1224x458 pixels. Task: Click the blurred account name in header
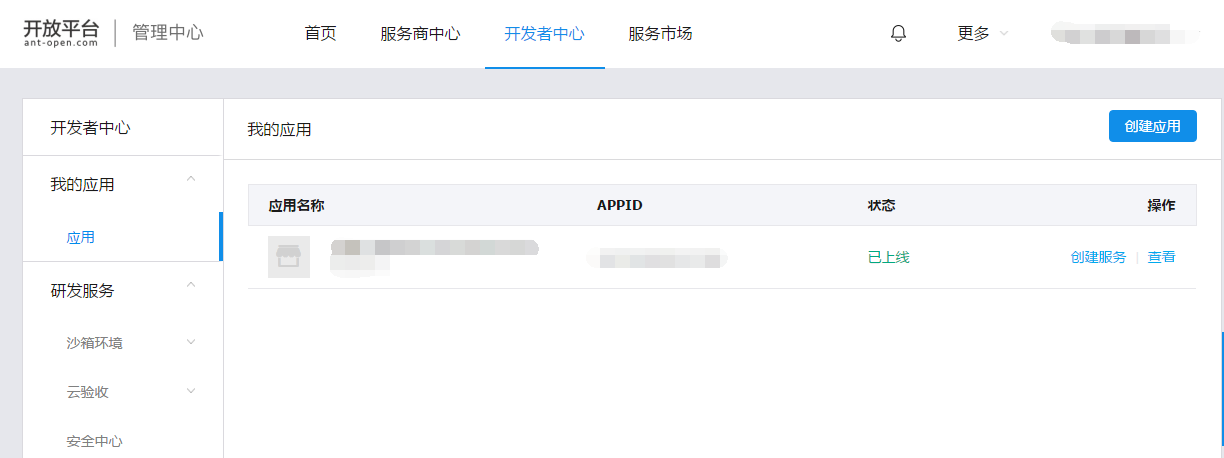pos(1124,35)
